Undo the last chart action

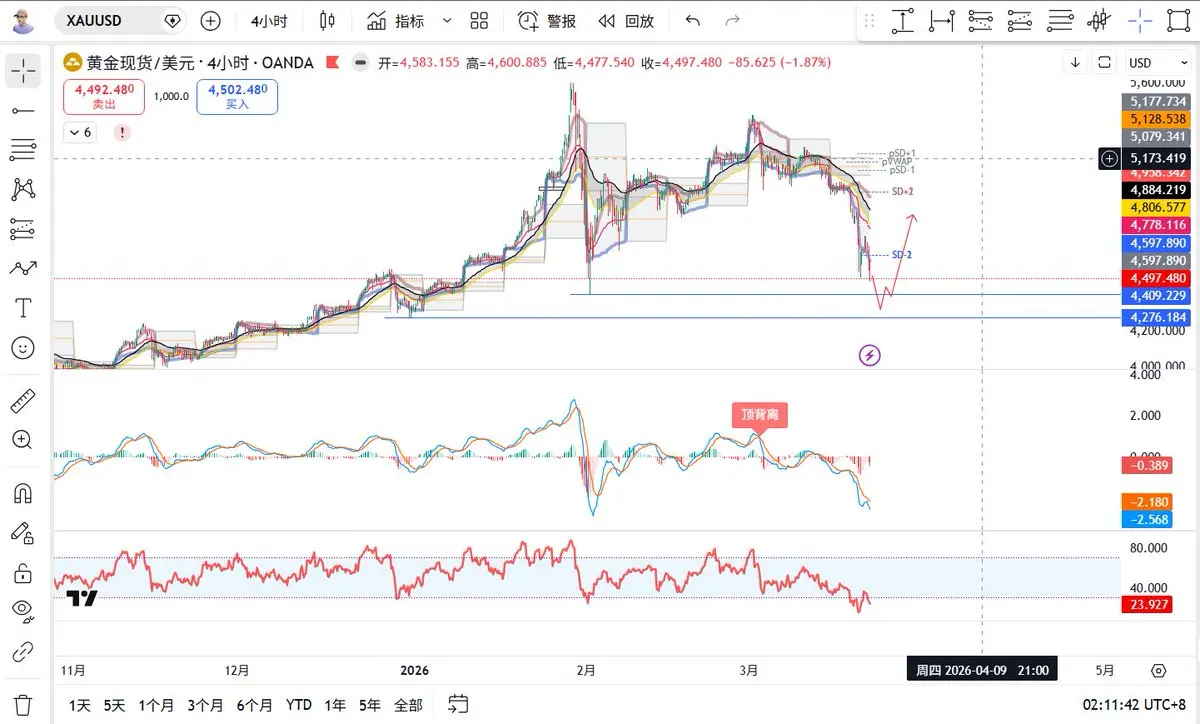(x=693, y=20)
